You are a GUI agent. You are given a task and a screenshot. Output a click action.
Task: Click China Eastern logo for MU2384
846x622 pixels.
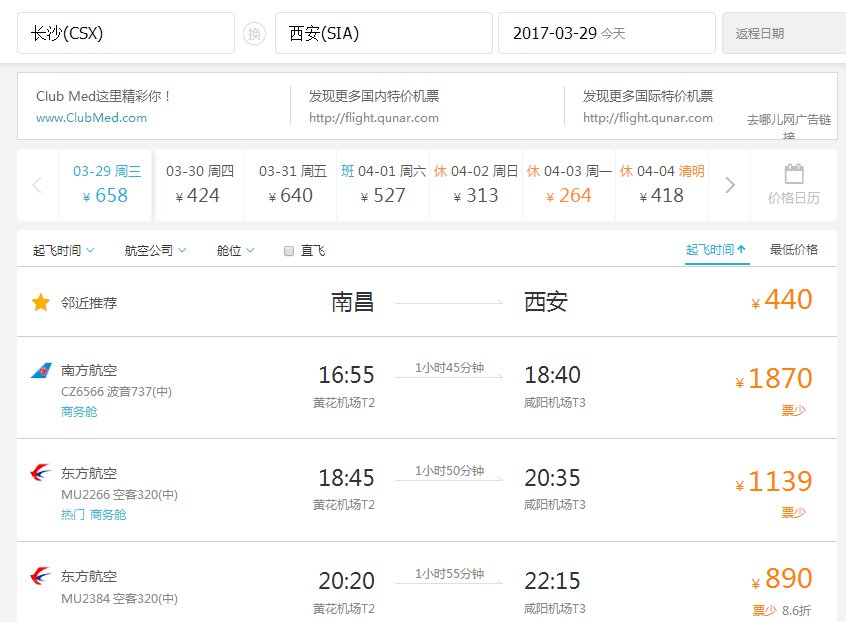41,576
